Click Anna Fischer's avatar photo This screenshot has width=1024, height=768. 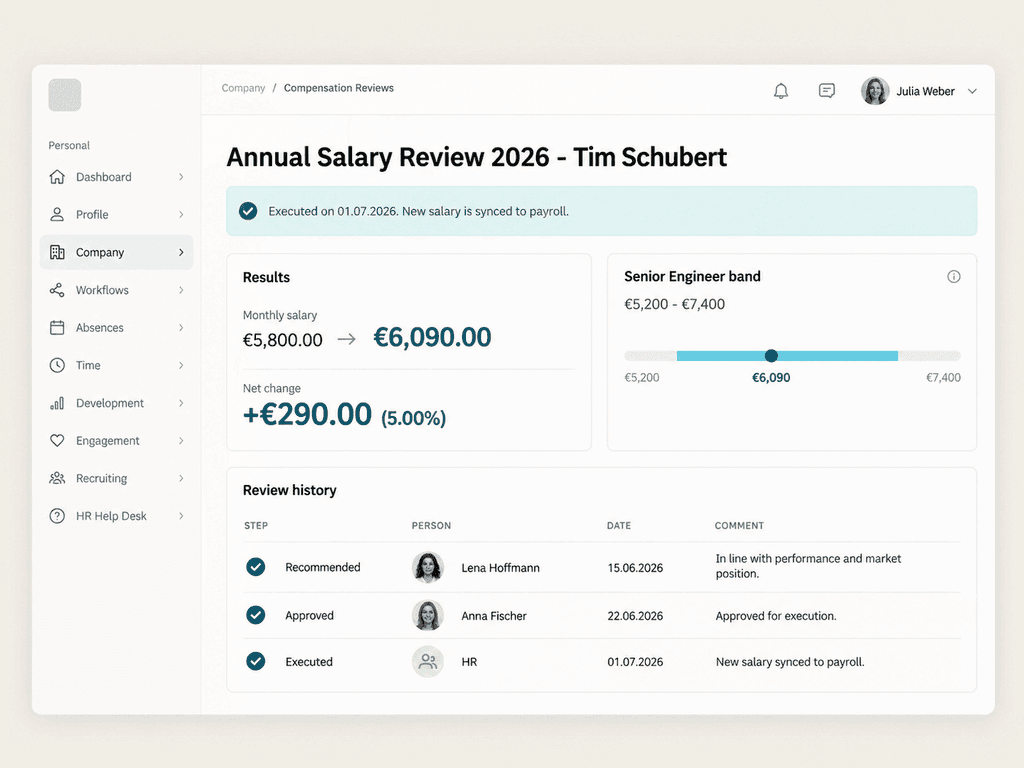[428, 615]
